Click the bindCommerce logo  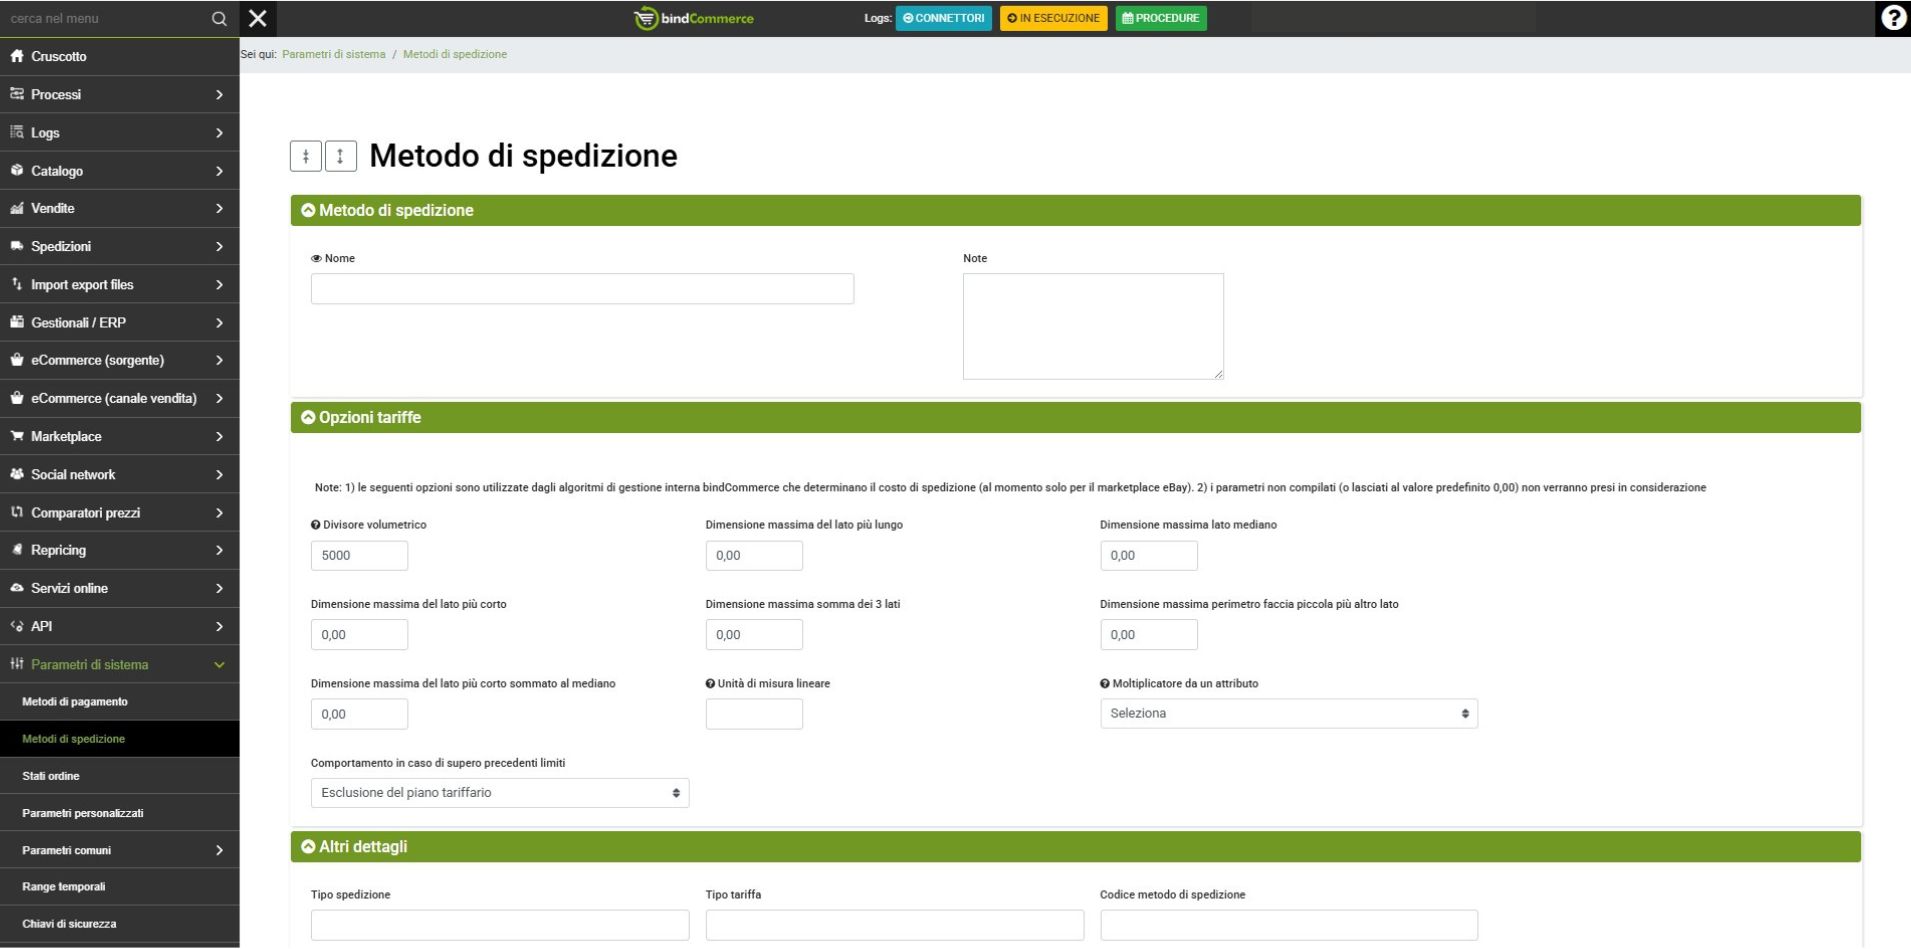point(694,18)
